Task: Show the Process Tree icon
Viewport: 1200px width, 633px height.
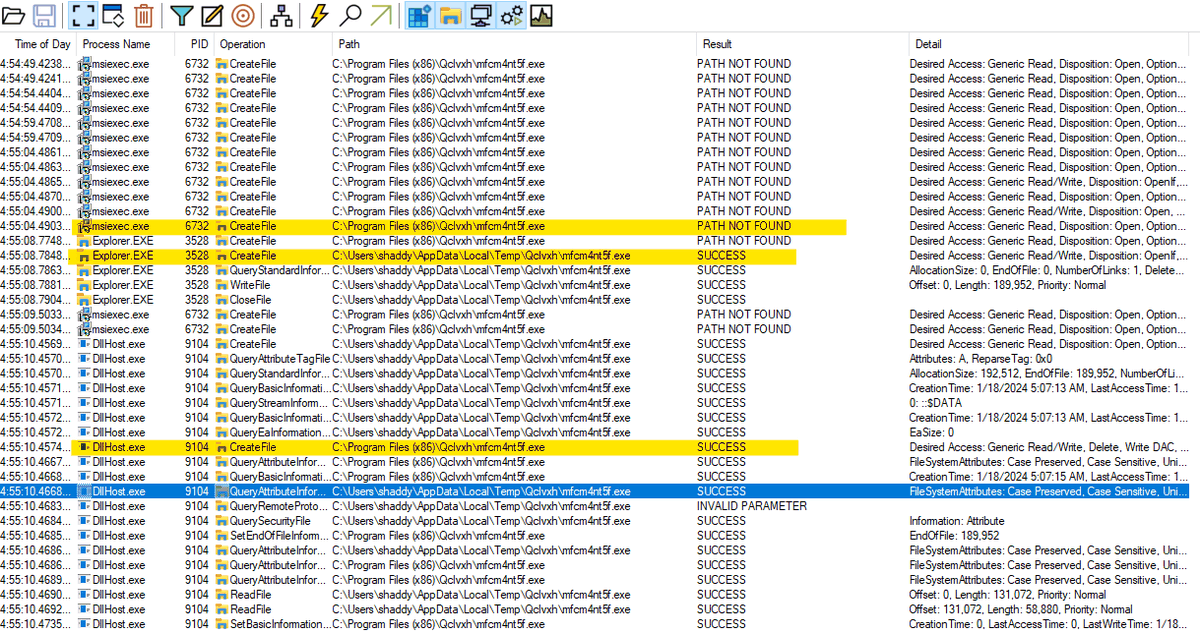Action: [281, 15]
